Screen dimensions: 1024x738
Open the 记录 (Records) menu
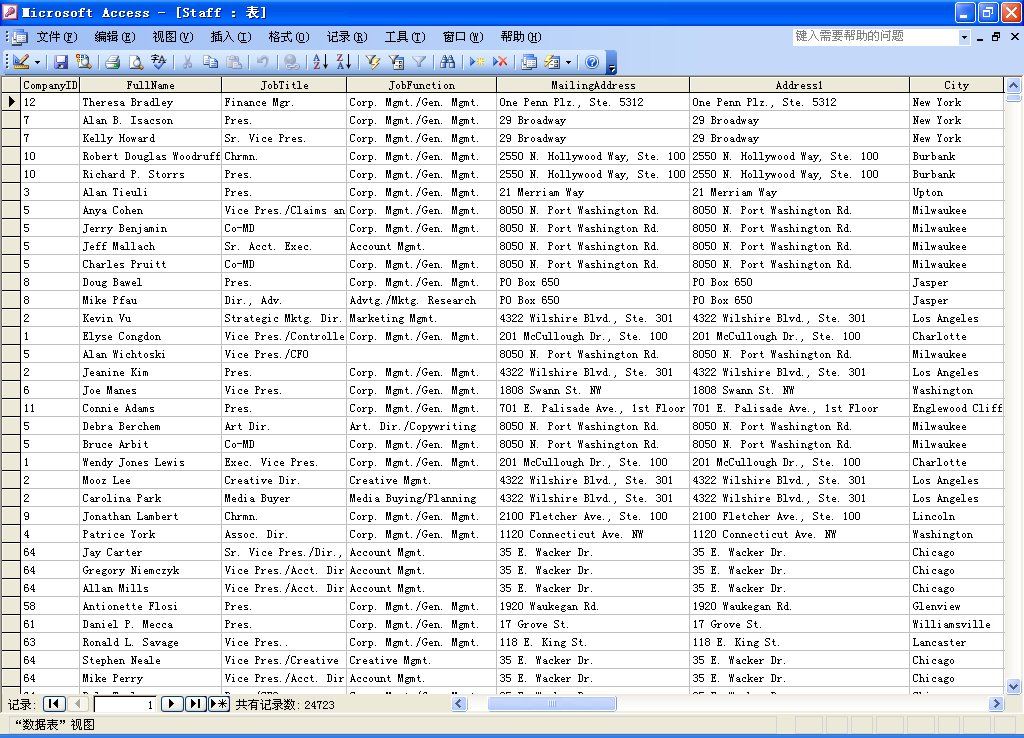click(346, 37)
